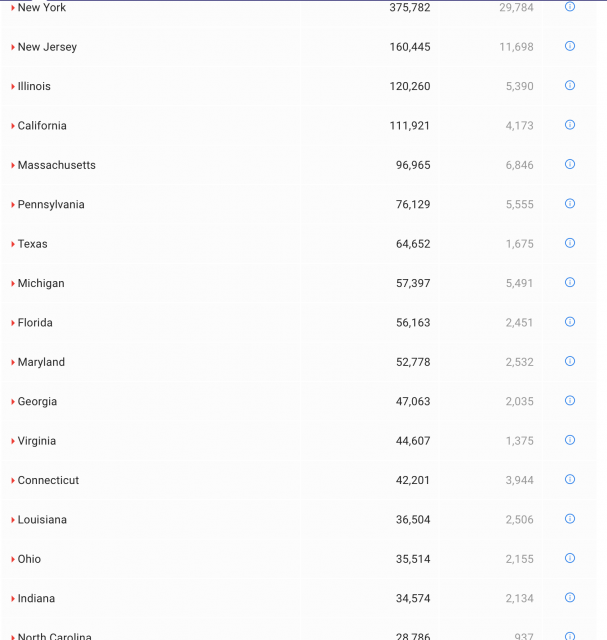Expand the Louisiana disclosure arrow

click(x=13, y=520)
